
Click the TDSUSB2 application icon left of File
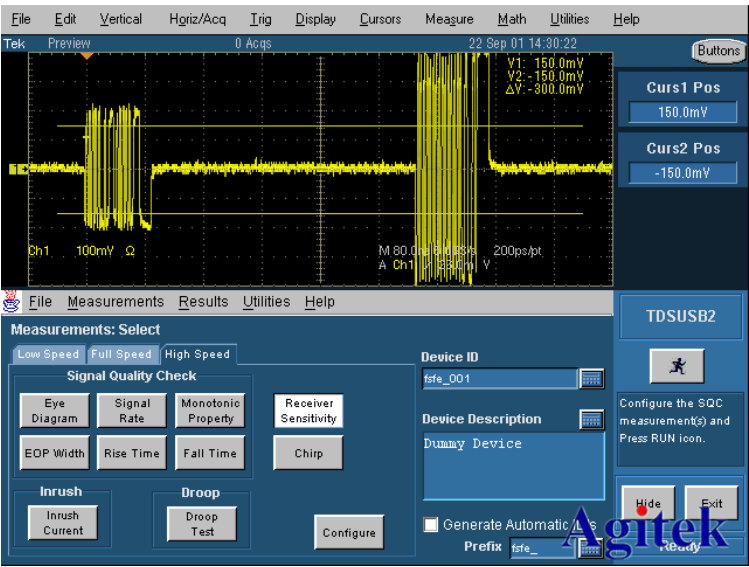click(x=13, y=302)
